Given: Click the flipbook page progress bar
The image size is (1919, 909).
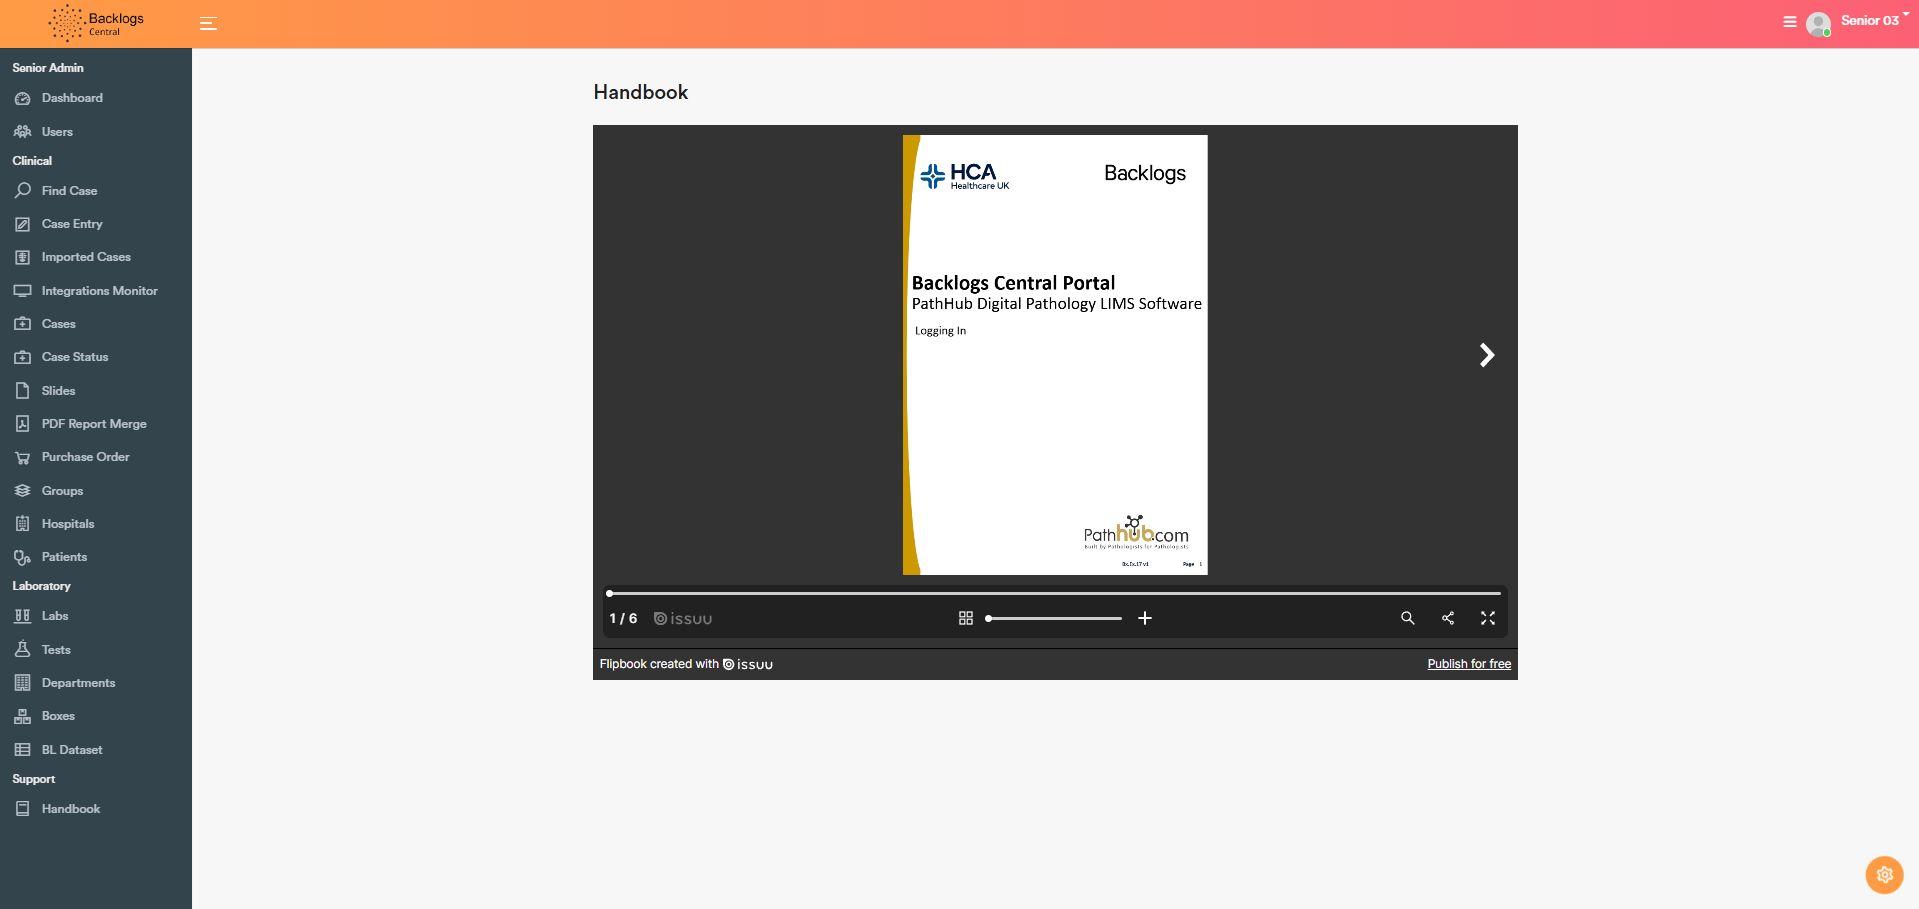Looking at the screenshot, I should 1055,593.
